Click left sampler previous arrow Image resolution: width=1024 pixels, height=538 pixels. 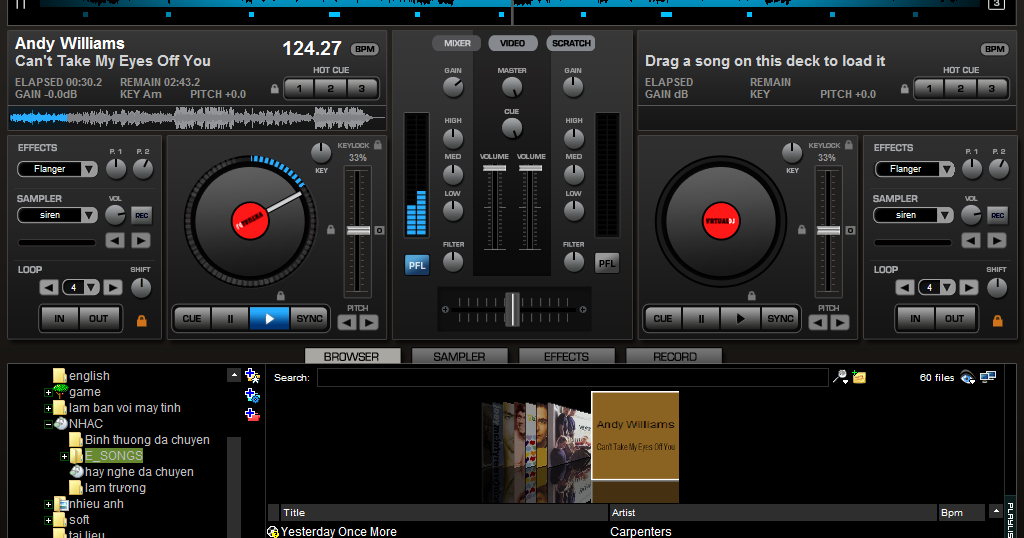tap(115, 241)
